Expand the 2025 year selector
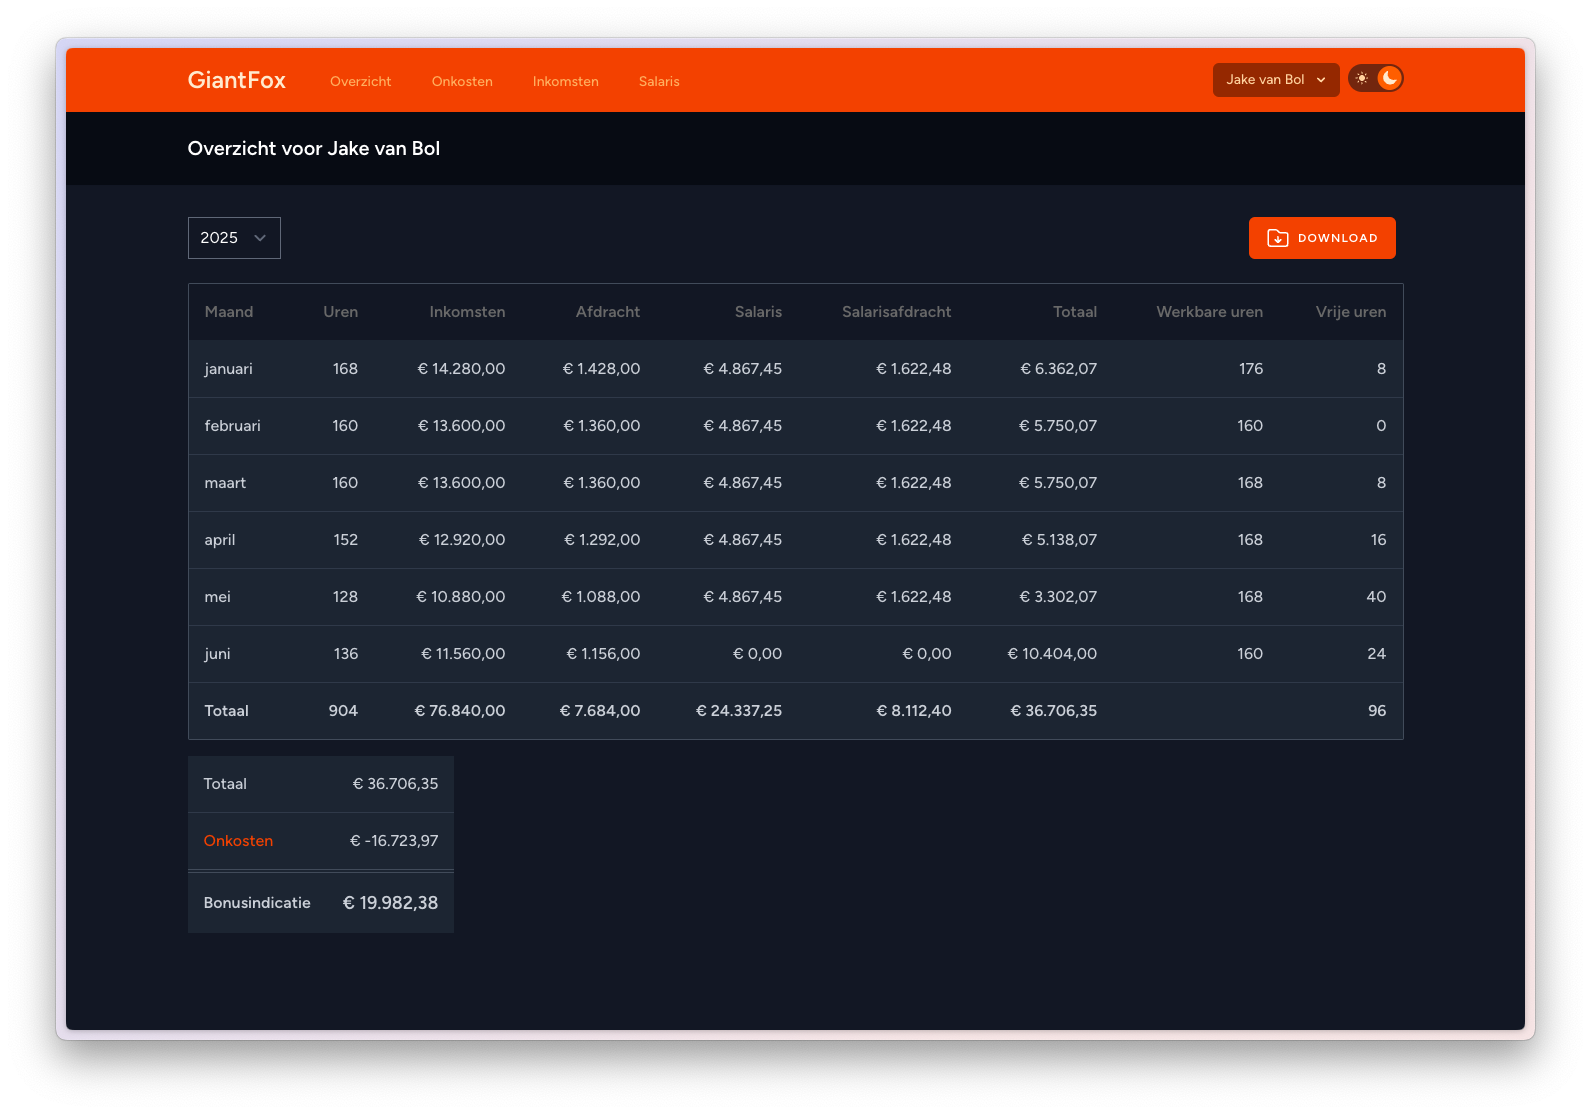 [x=233, y=238]
